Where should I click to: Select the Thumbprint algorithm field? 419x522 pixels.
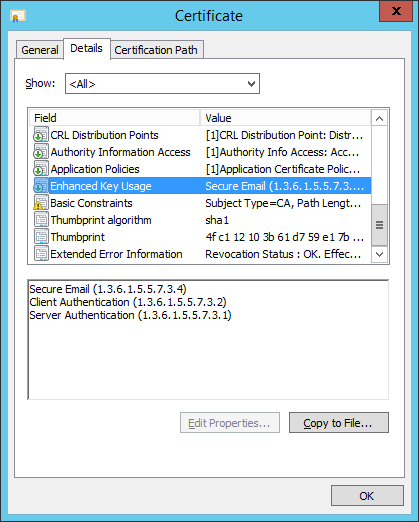[x=101, y=220]
